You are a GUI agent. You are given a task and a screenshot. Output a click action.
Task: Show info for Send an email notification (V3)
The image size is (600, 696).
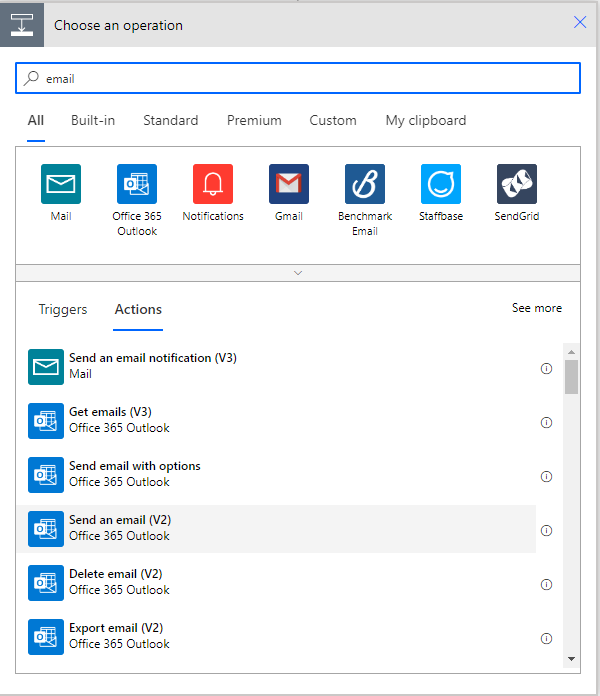[546, 368]
